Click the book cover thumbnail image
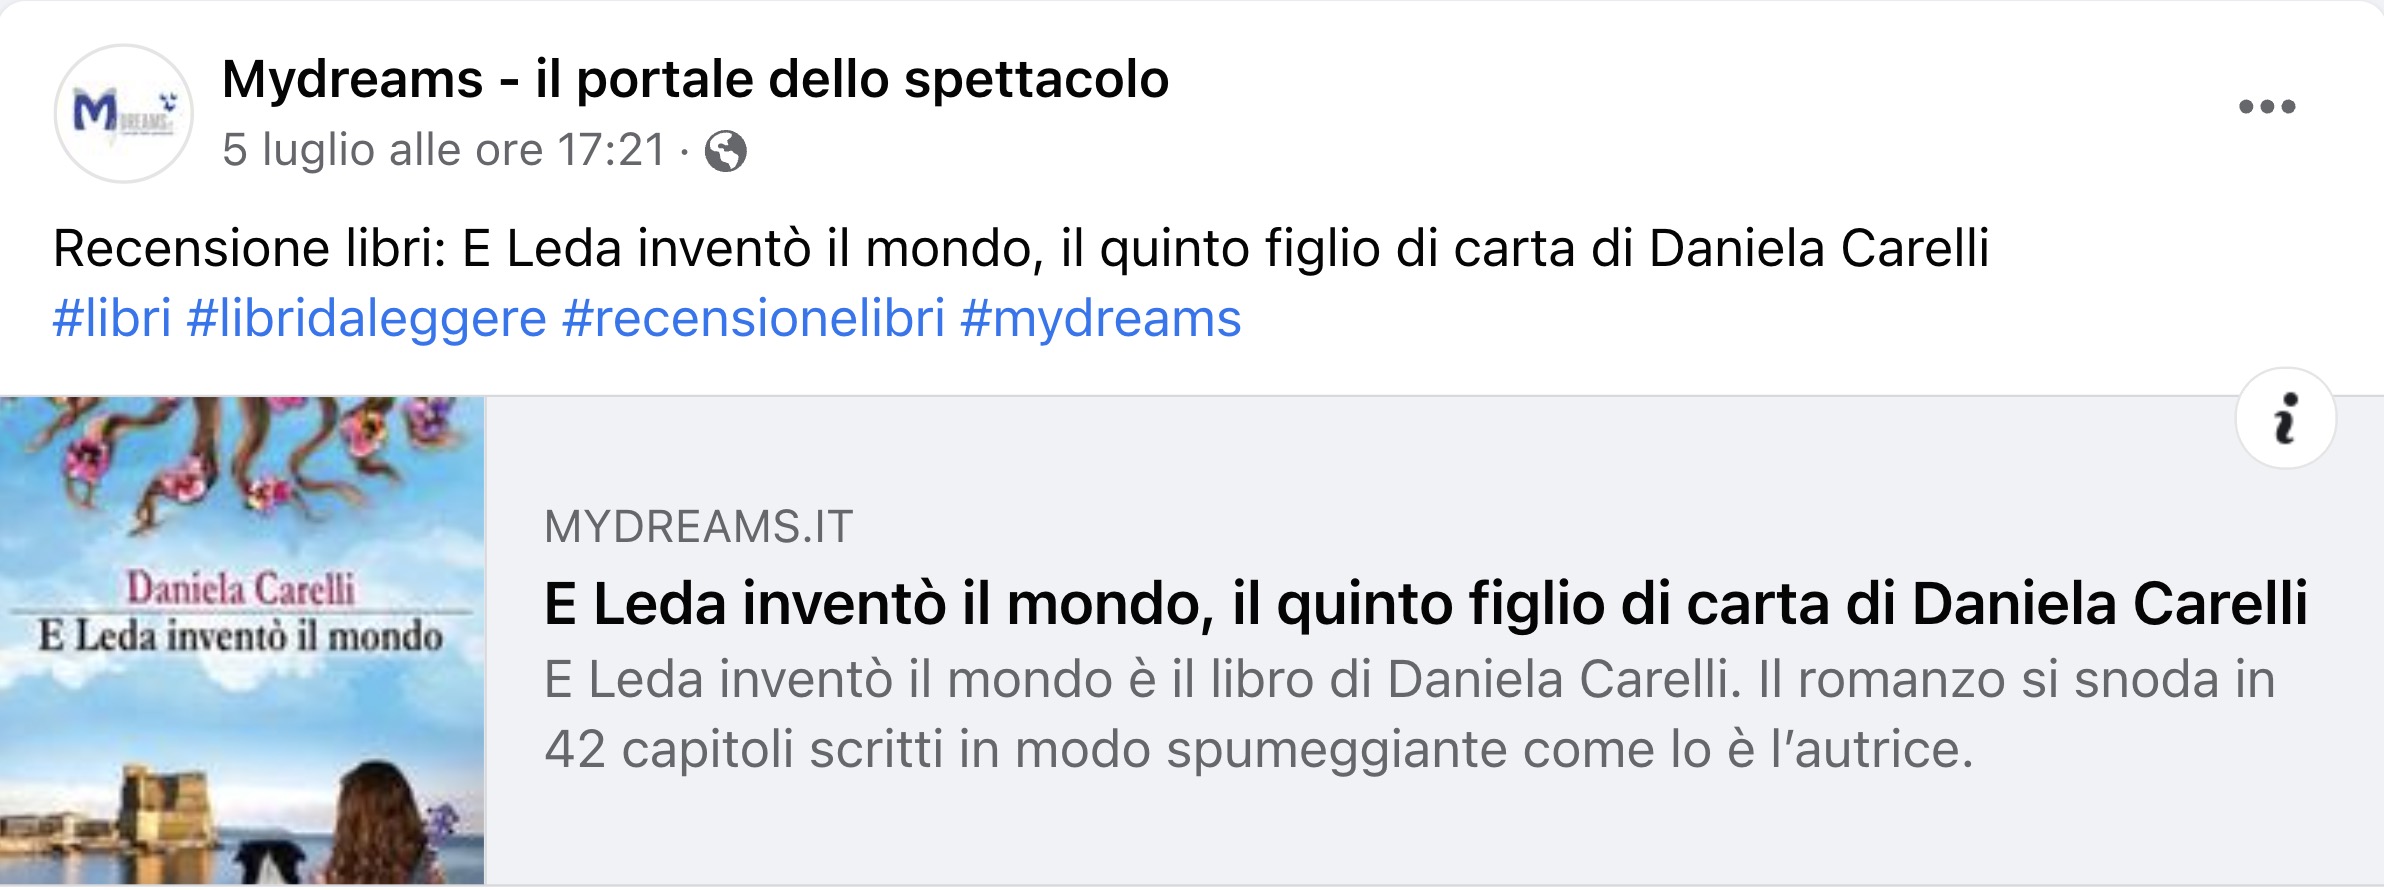This screenshot has height=890, width=2384. pos(242,640)
